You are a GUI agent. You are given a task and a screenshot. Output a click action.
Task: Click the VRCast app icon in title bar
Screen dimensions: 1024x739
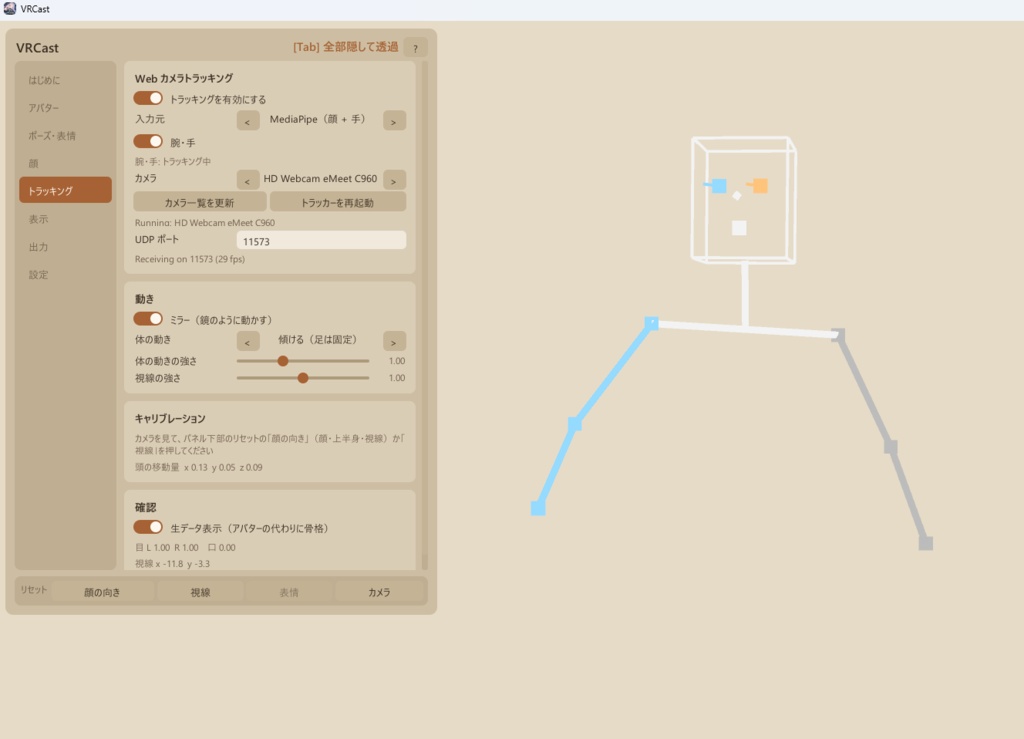coord(10,8)
